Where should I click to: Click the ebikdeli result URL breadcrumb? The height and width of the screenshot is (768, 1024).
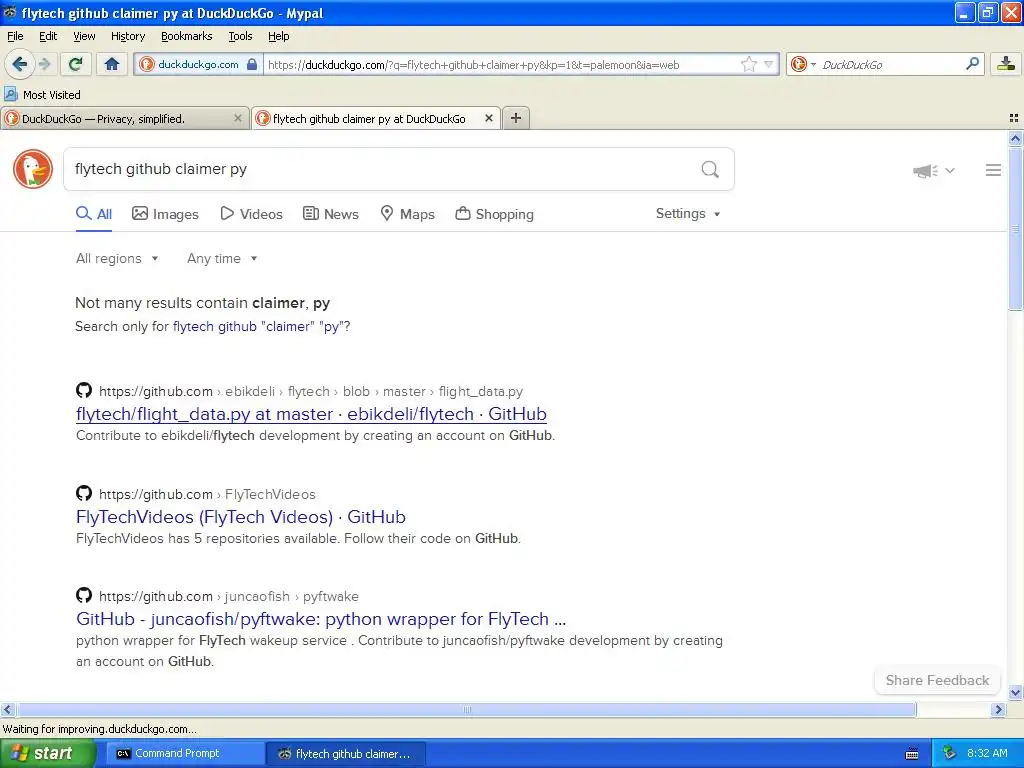tap(311, 391)
